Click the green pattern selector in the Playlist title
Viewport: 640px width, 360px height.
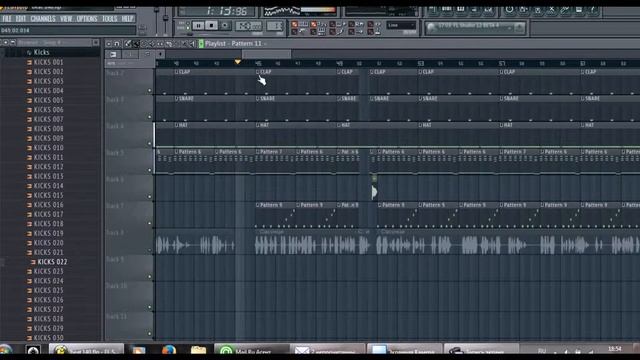tap(201, 44)
